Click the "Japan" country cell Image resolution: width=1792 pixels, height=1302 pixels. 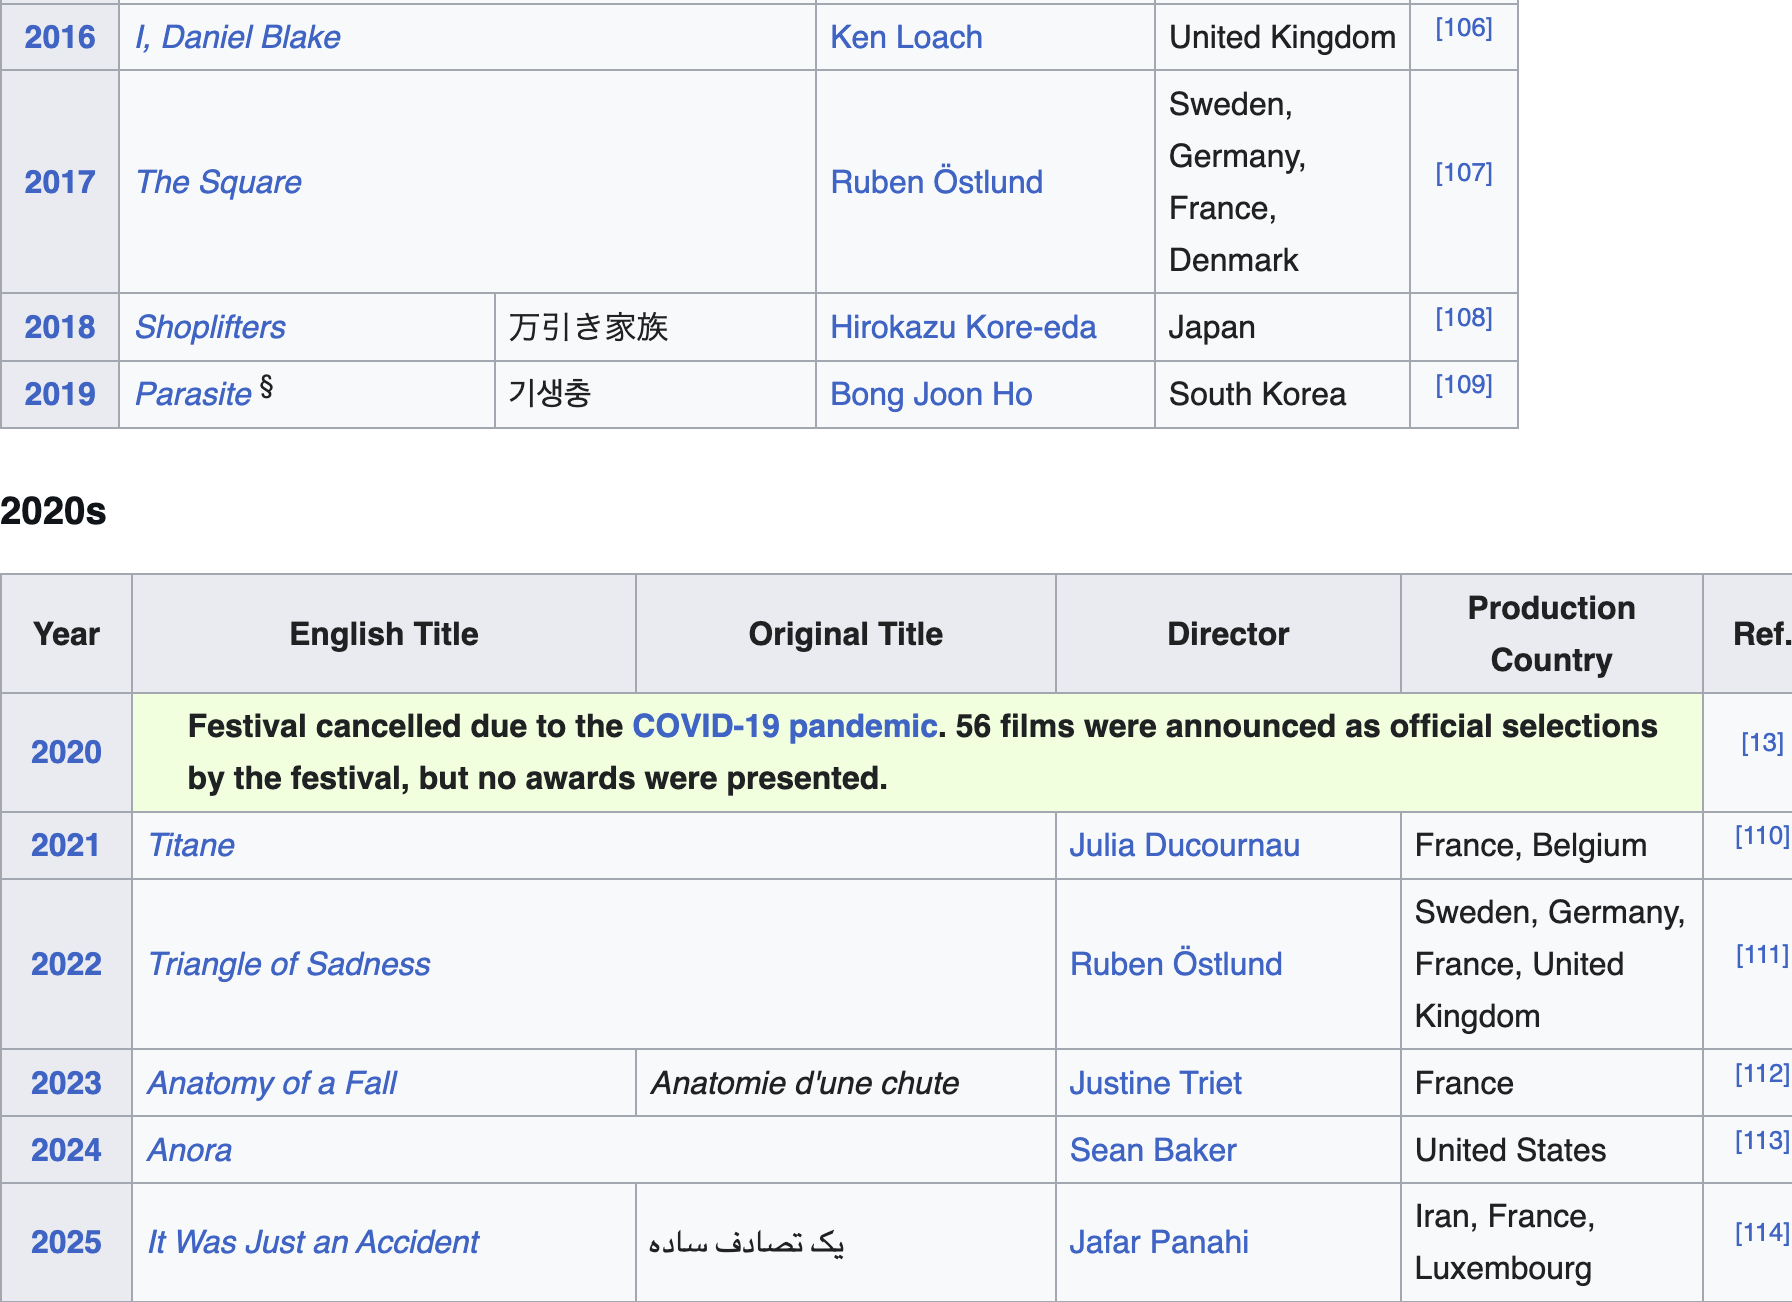[1282, 327]
